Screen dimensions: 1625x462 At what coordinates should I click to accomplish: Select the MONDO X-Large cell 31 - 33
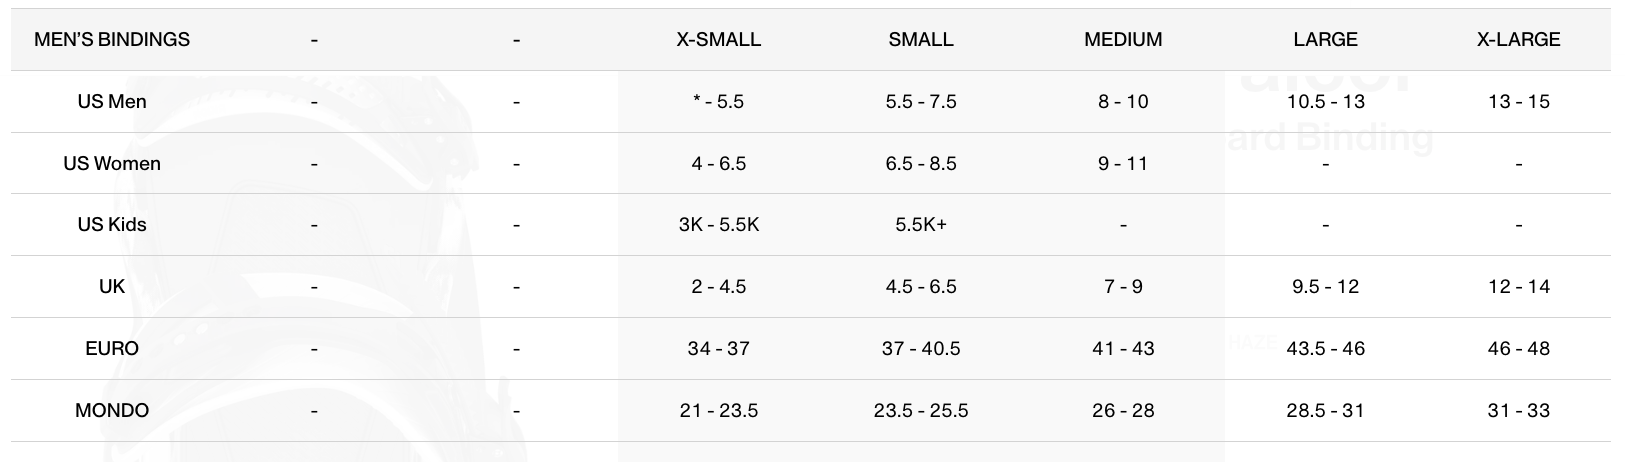pyautogui.click(x=1518, y=411)
